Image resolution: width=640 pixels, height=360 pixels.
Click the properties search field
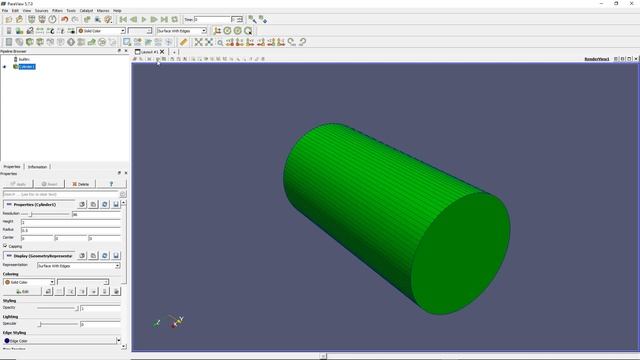click(60, 194)
